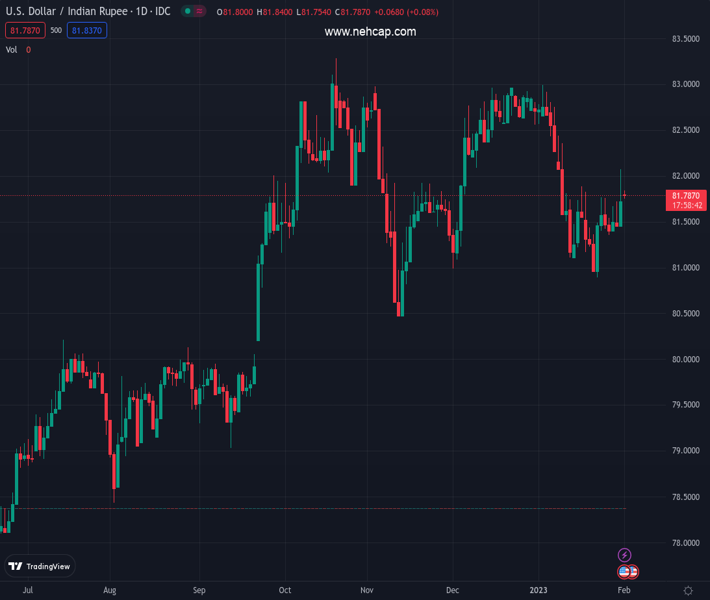Open the TradingView logo badge
This screenshot has height=600, width=710.
[40, 567]
